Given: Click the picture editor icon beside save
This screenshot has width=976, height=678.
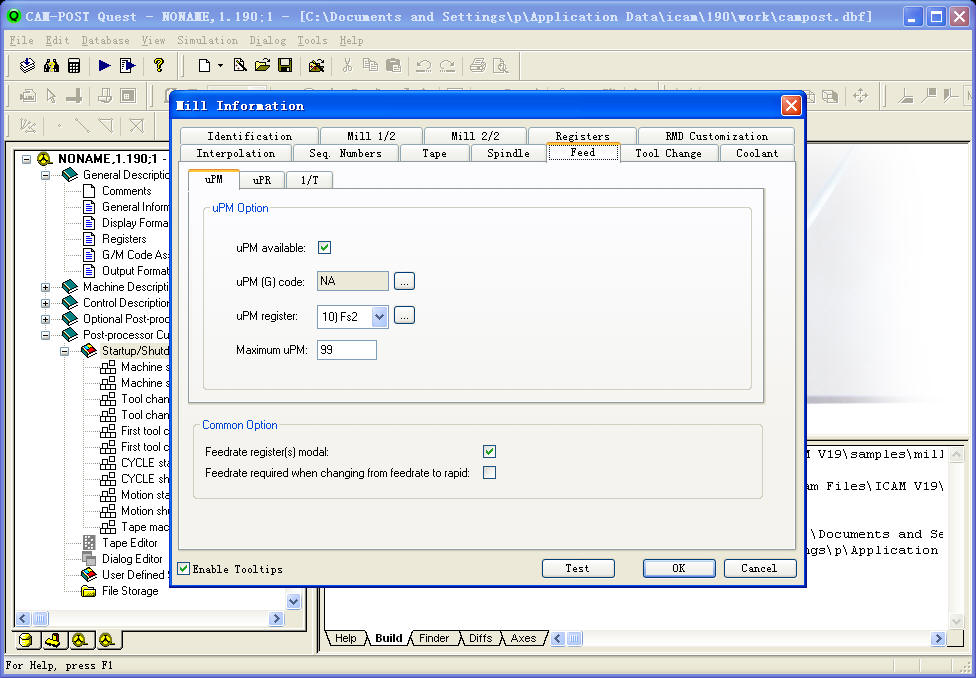Looking at the screenshot, I should tap(316, 65).
